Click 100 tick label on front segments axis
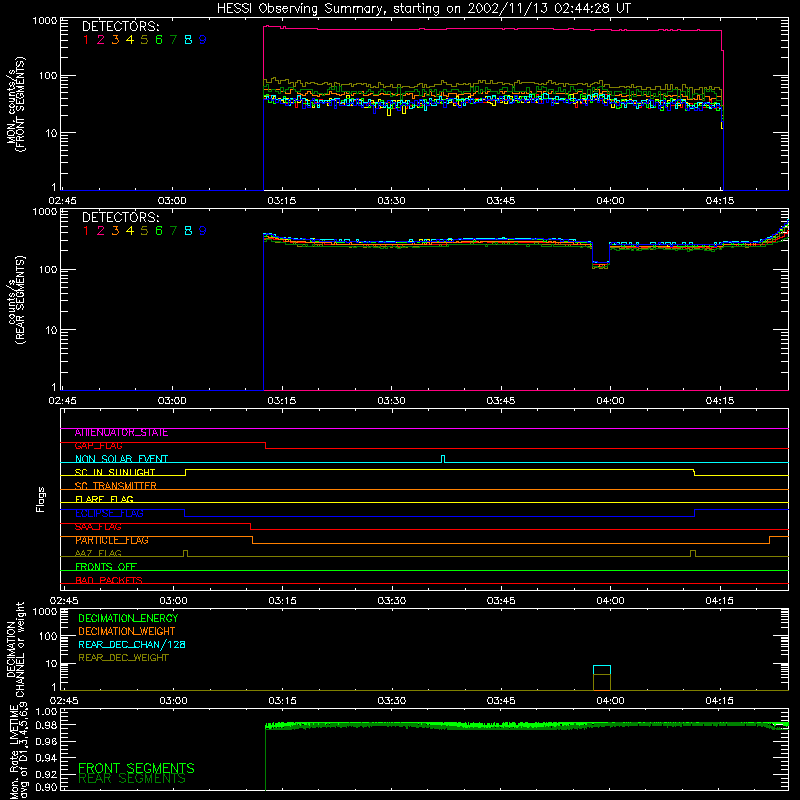This screenshot has height=800, width=800. (x=48, y=76)
